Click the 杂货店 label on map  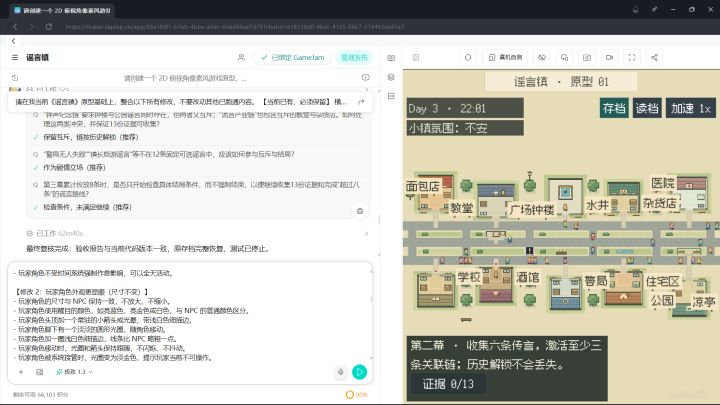pyautogui.click(x=659, y=203)
